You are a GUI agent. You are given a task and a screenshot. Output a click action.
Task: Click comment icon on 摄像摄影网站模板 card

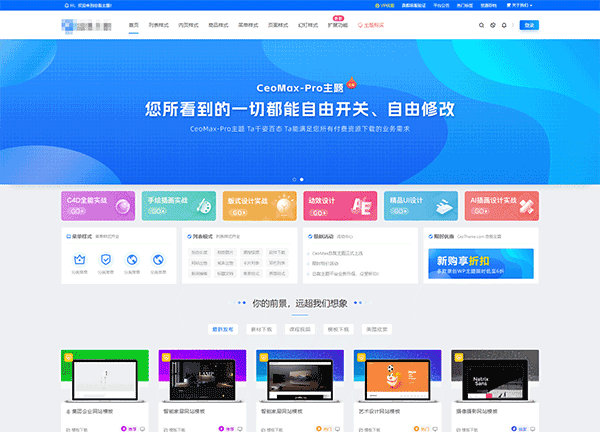pyautogui.click(x=533, y=429)
